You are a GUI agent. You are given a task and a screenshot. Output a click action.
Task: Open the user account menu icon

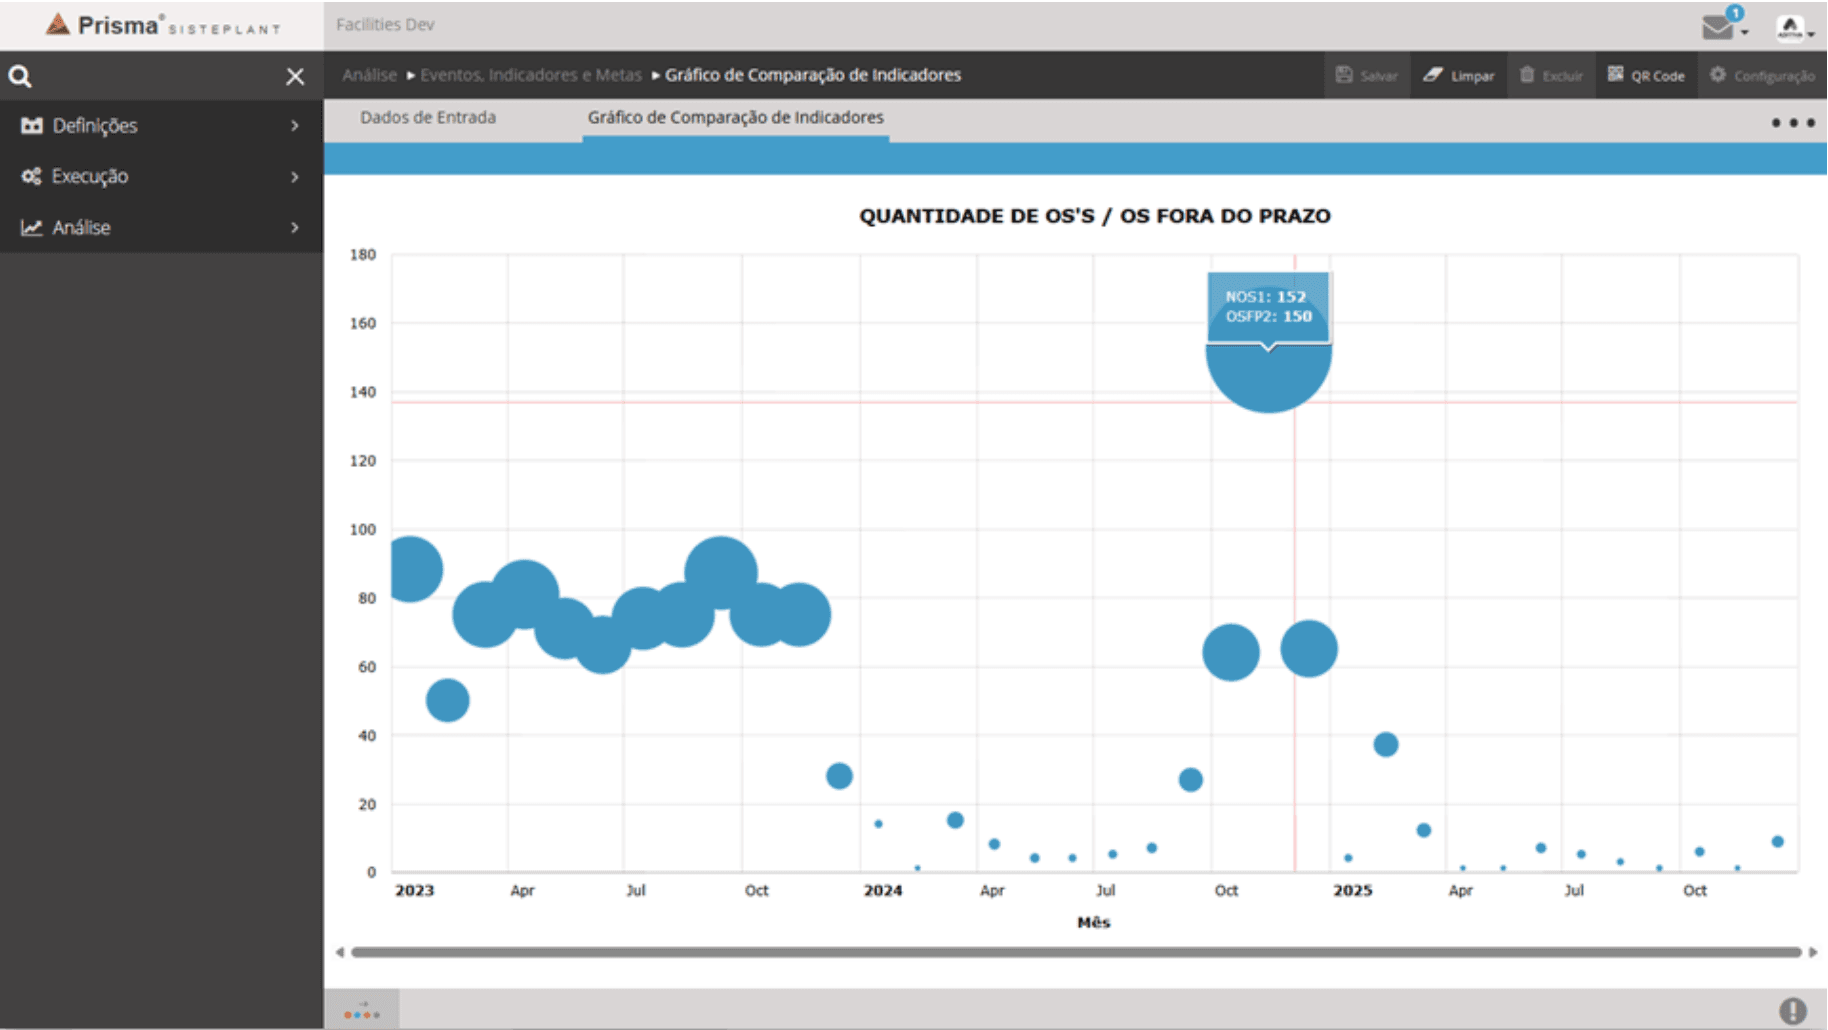click(1792, 28)
